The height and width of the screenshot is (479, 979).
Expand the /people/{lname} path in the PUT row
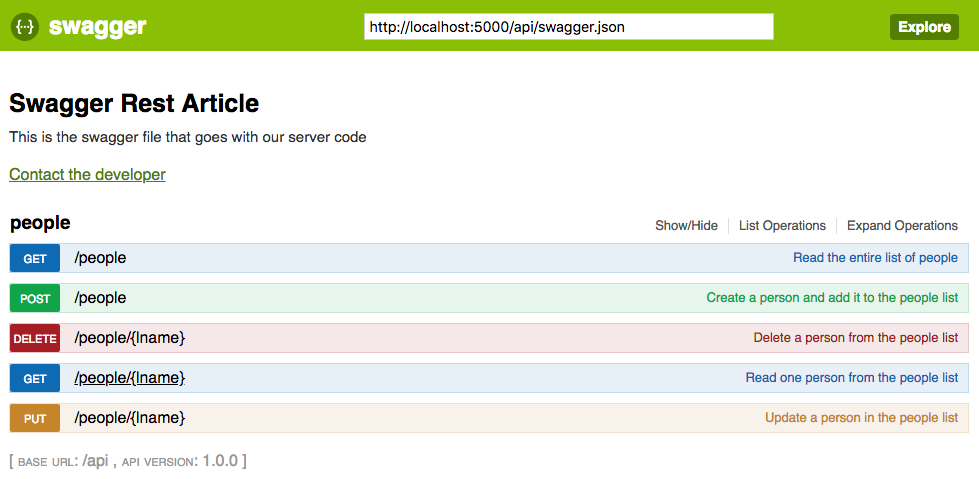pos(130,418)
